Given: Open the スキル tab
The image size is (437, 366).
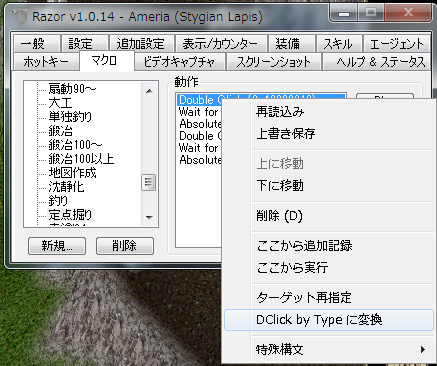Looking at the screenshot, I should (x=339, y=43).
